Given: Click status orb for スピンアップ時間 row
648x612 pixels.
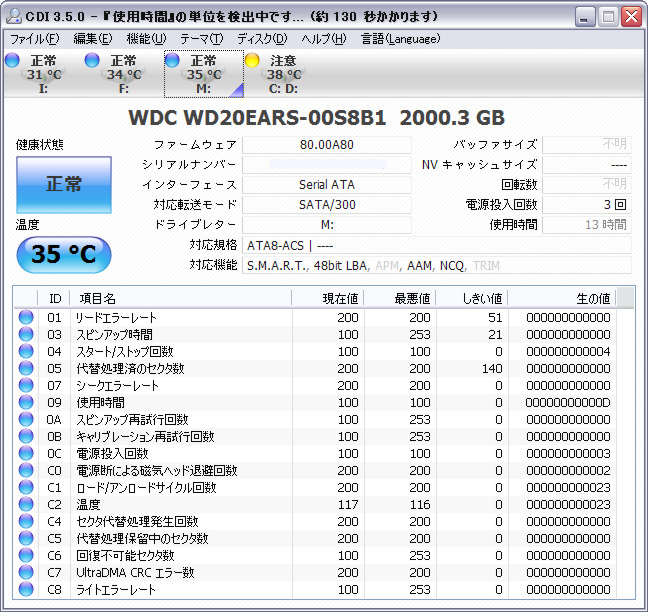Looking at the screenshot, I should (26, 334).
